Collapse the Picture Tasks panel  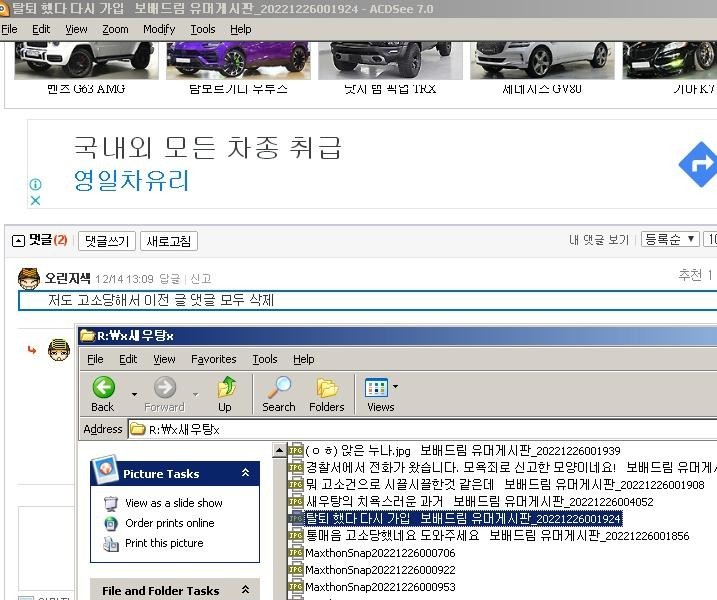245,474
